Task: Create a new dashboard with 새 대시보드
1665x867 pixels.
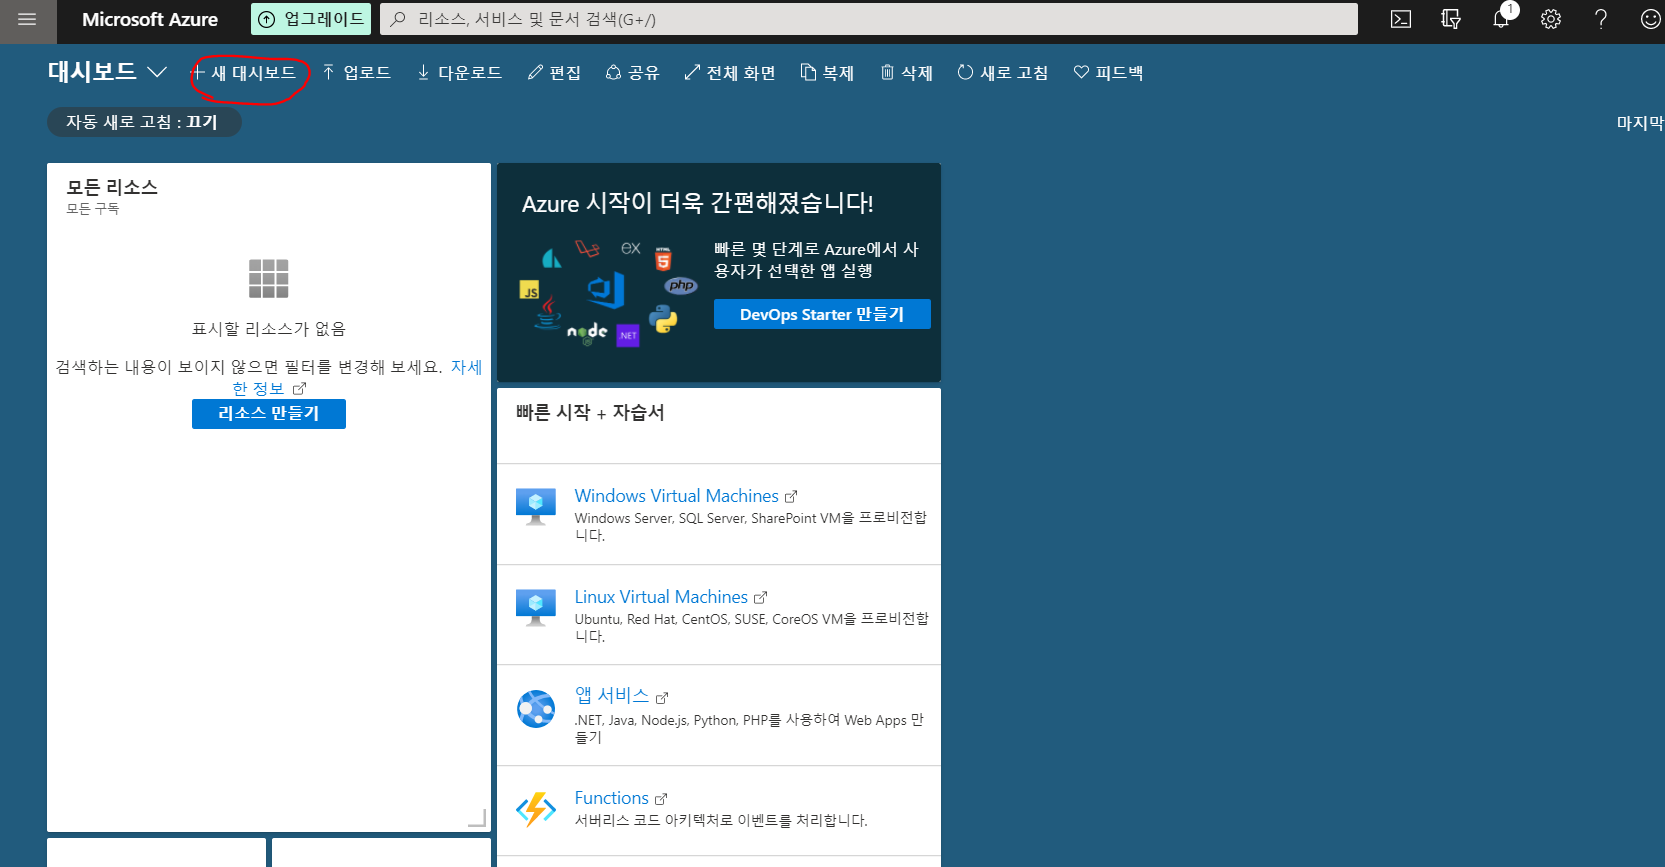Action: click(244, 73)
